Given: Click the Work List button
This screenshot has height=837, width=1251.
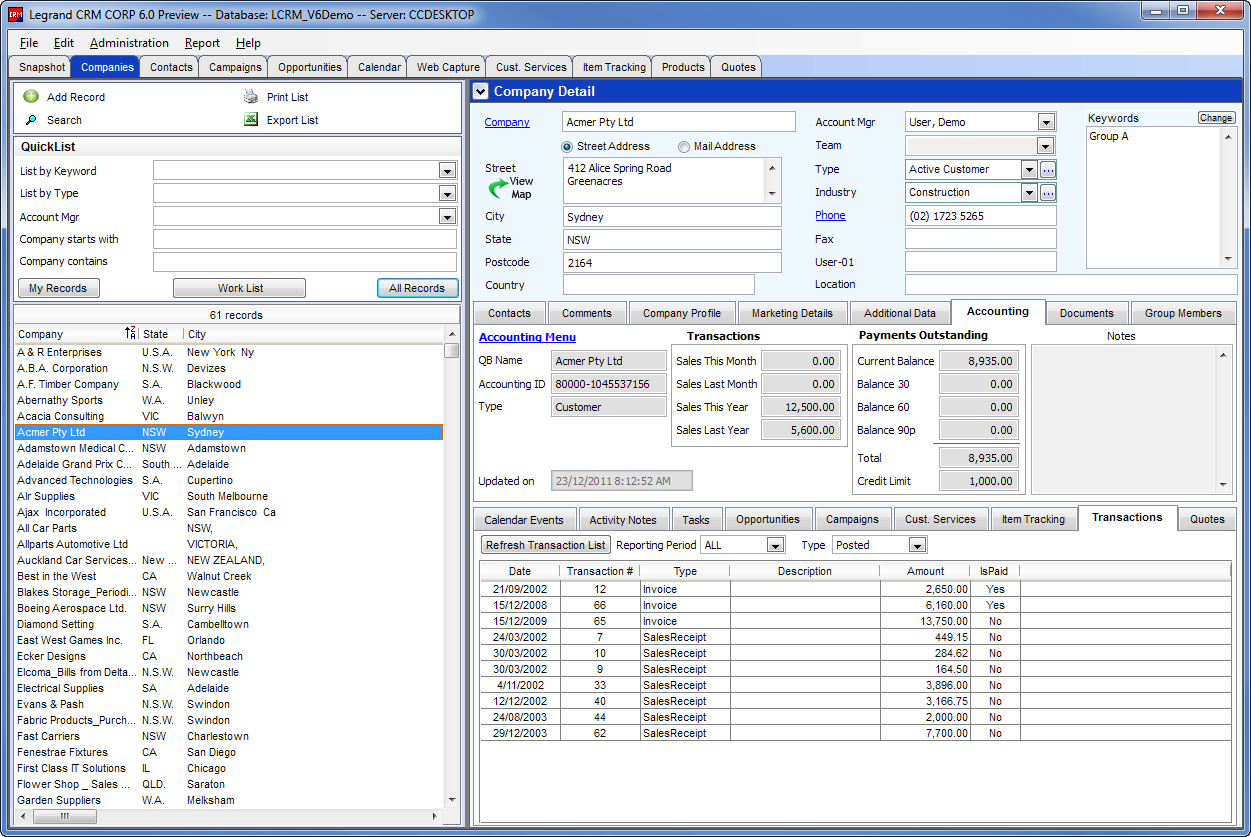Looking at the screenshot, I should click(x=240, y=288).
